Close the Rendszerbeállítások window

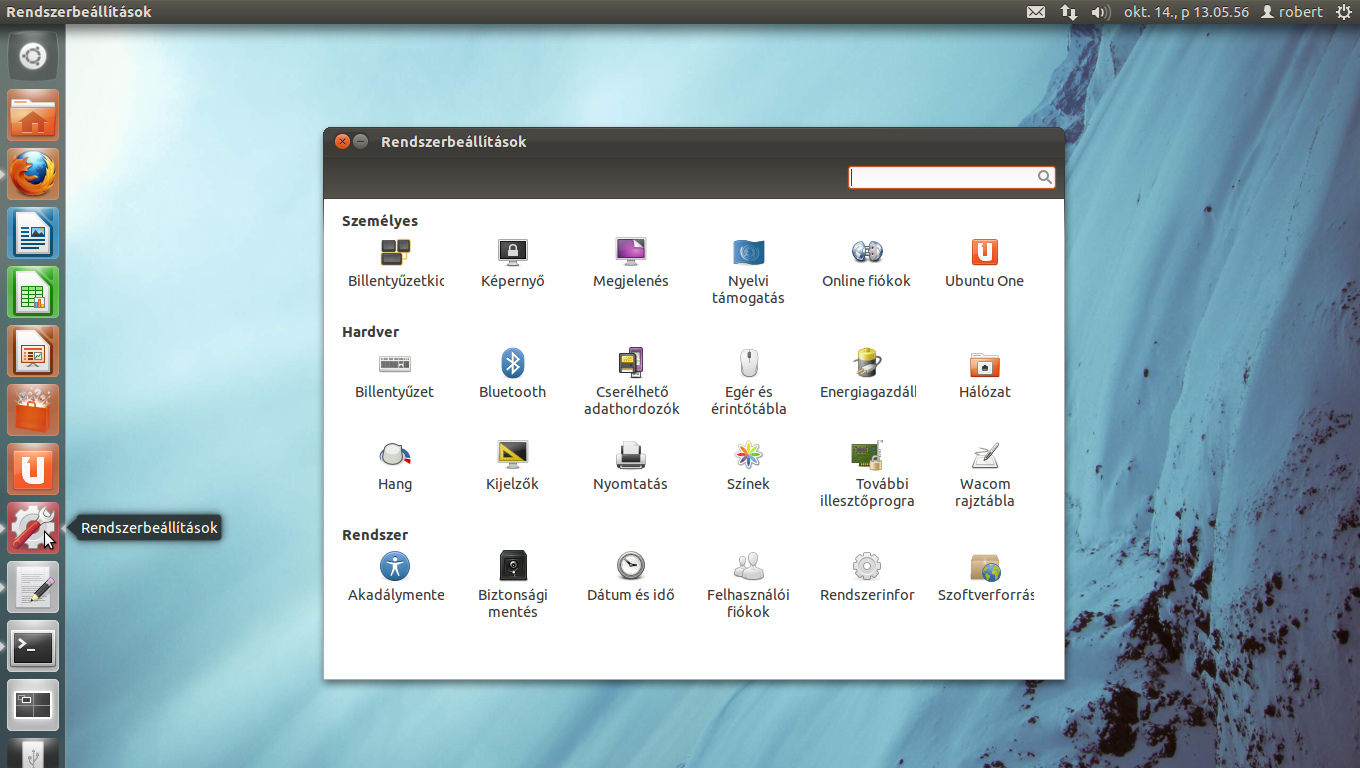click(342, 142)
